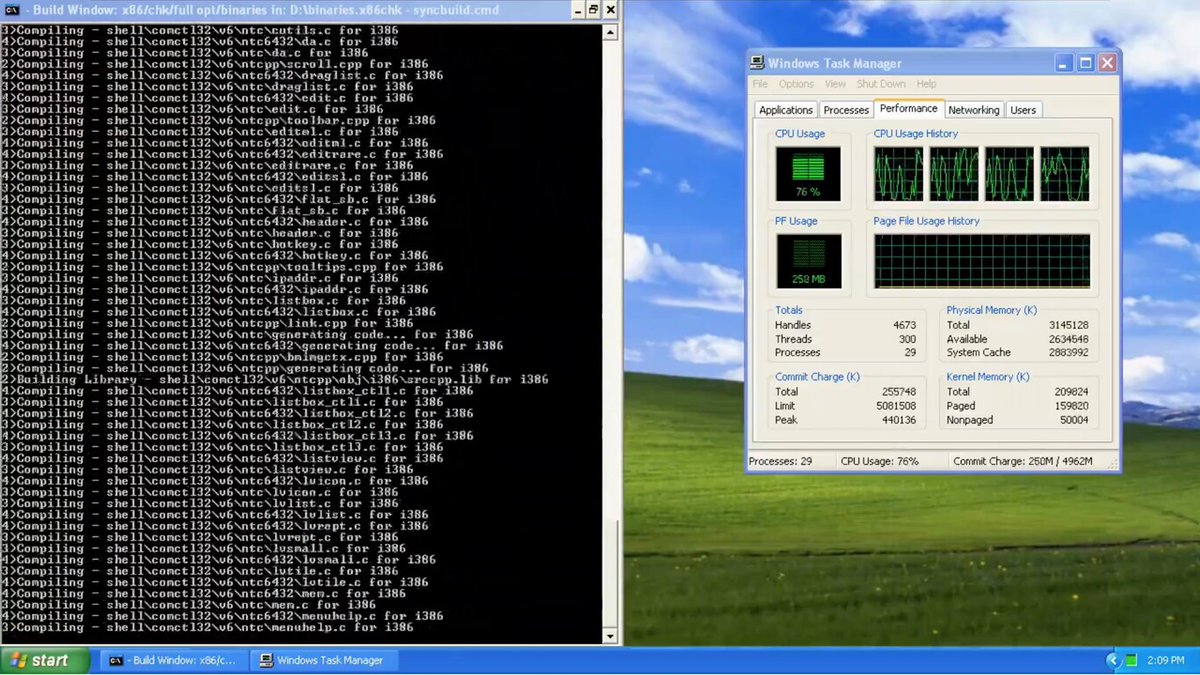Click the Build Window command prompt icon
The image size is (1200, 675).
pos(10,9)
